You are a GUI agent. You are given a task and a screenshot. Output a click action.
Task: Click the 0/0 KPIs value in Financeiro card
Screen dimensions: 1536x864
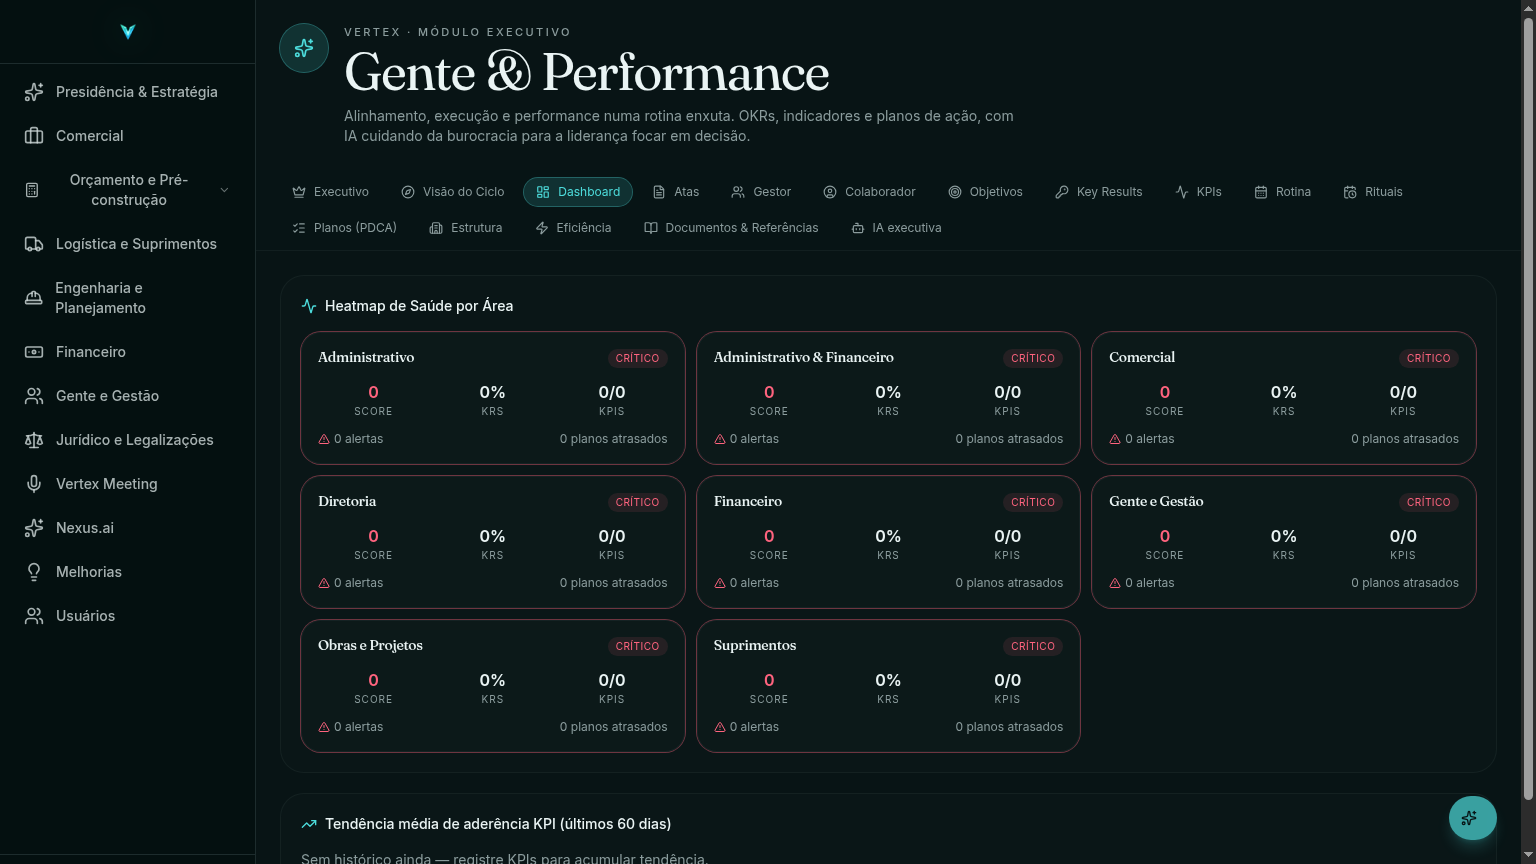point(1007,536)
